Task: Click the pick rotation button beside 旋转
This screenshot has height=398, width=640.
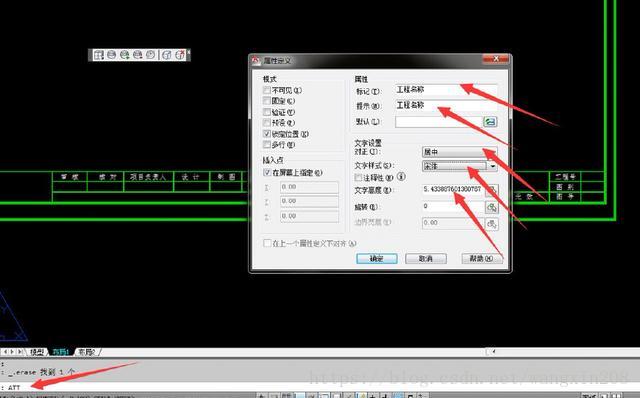Action: click(x=492, y=207)
